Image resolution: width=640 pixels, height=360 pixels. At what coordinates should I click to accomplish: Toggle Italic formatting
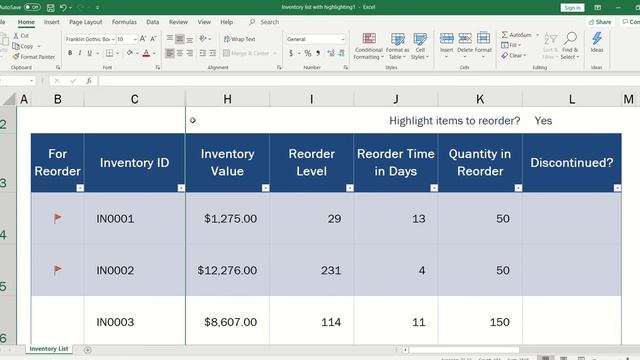[x=80, y=53]
